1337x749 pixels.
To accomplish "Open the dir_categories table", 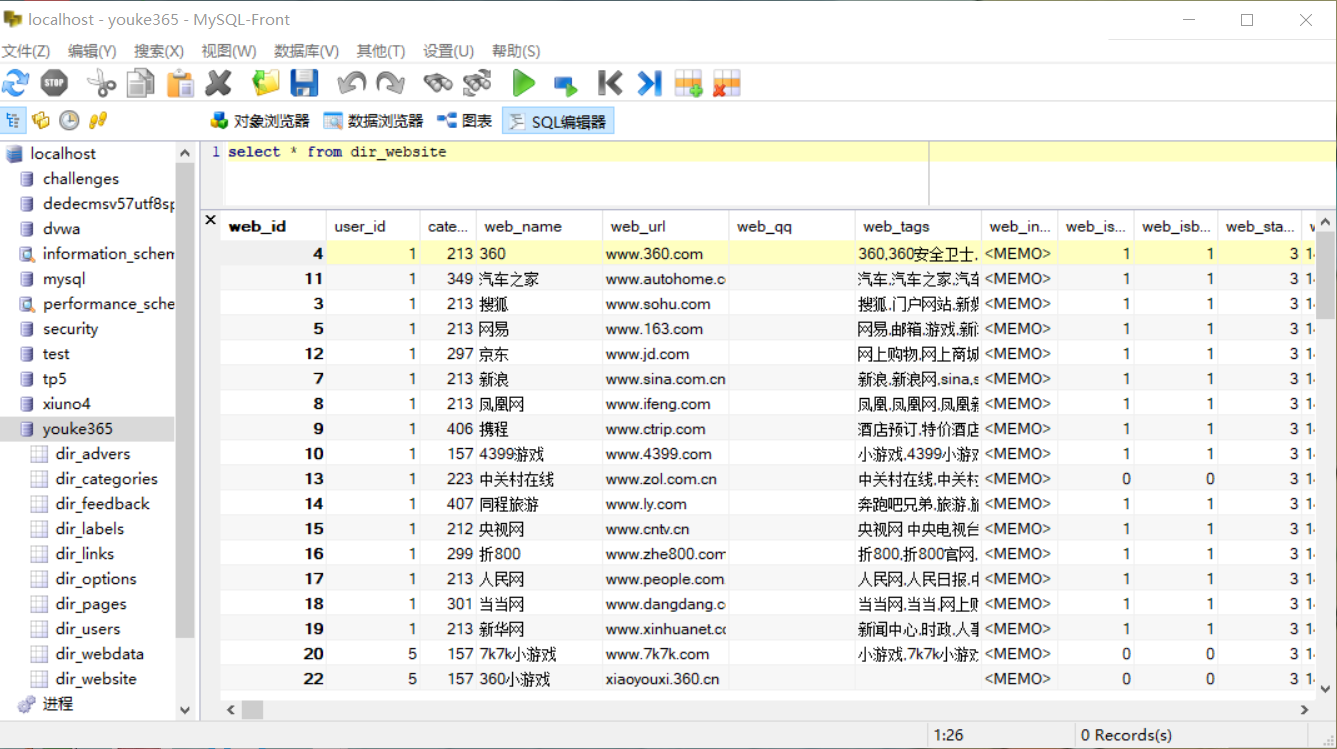I will pyautogui.click(x=106, y=479).
